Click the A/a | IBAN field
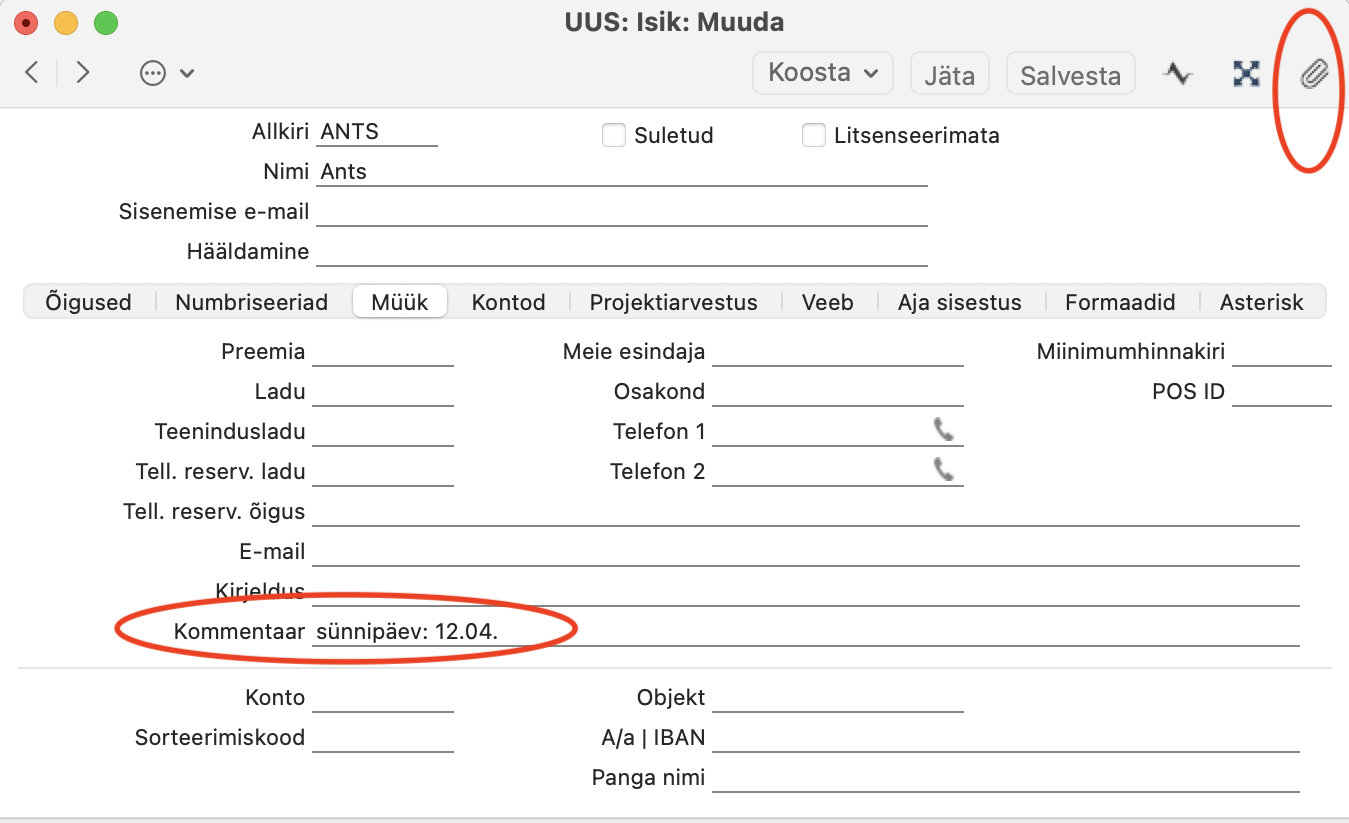 click(x=1006, y=738)
